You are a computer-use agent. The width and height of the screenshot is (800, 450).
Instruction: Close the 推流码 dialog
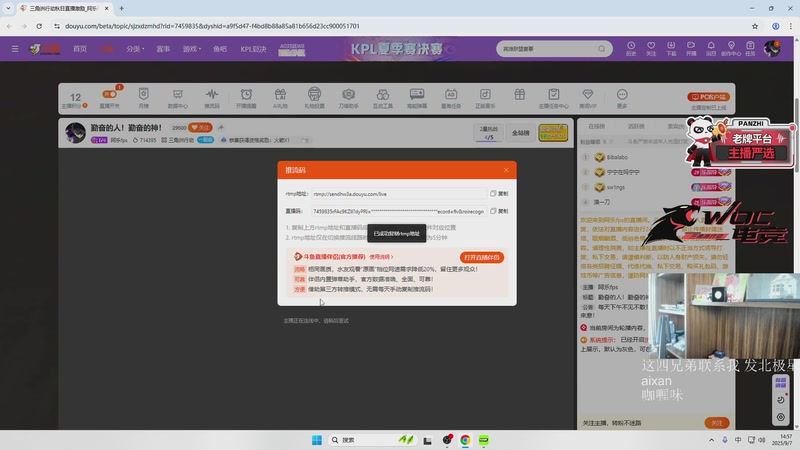(506, 170)
